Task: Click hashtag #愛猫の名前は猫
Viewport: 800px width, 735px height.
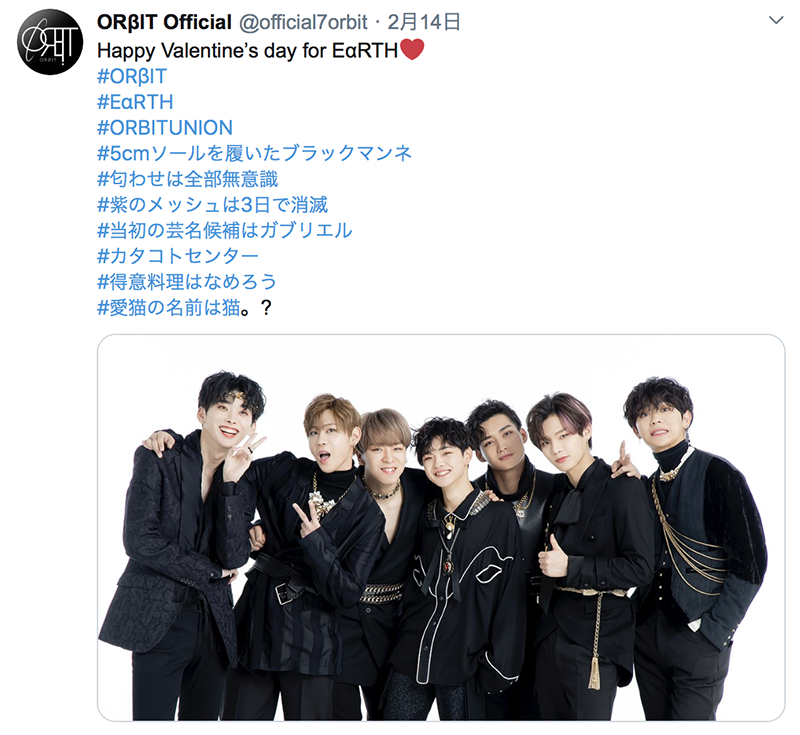Action: coord(168,307)
